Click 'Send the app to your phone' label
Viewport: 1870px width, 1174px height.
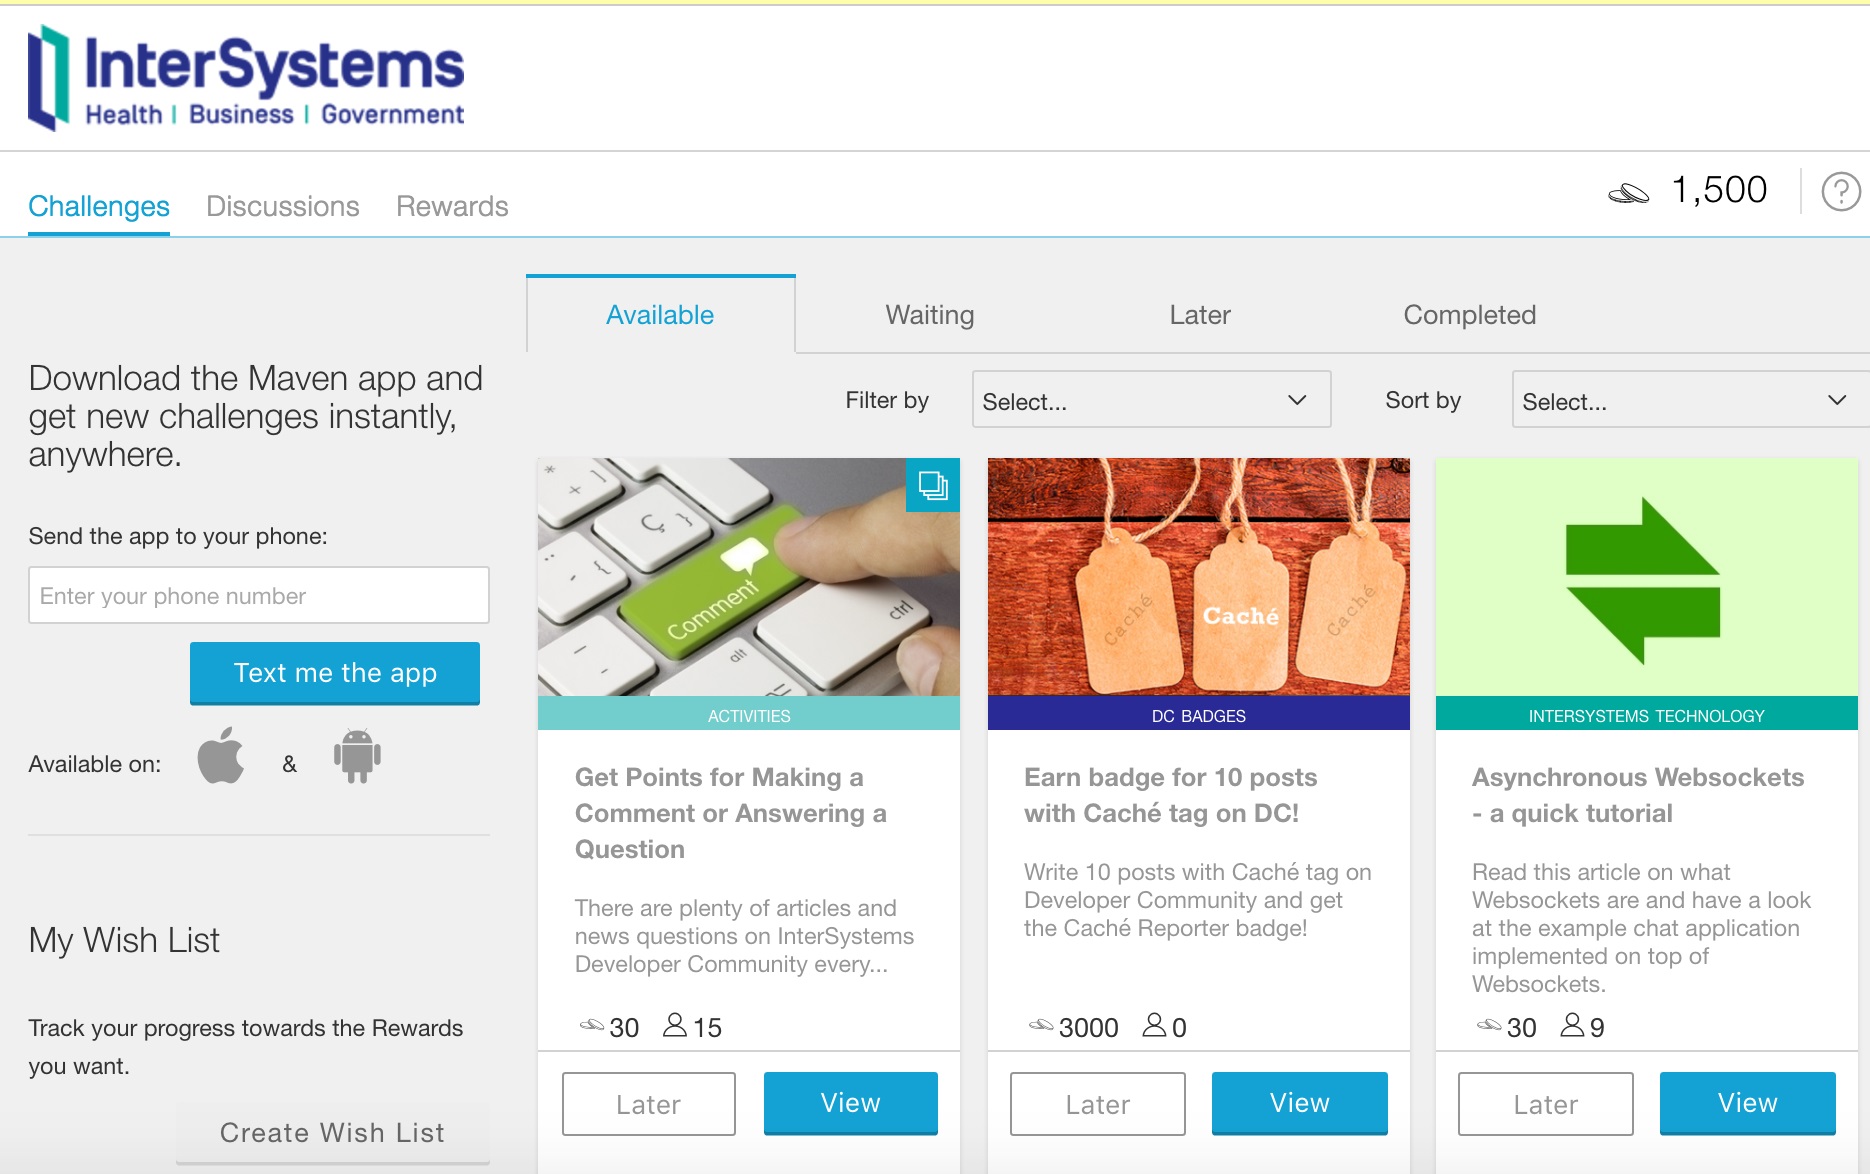178,536
